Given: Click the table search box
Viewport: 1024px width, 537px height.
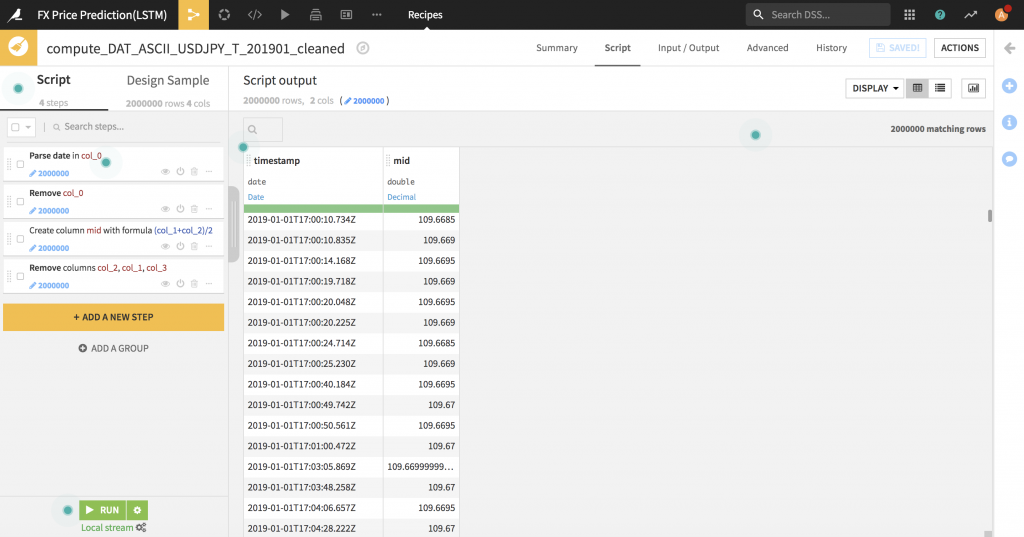Looking at the screenshot, I should 263,129.
